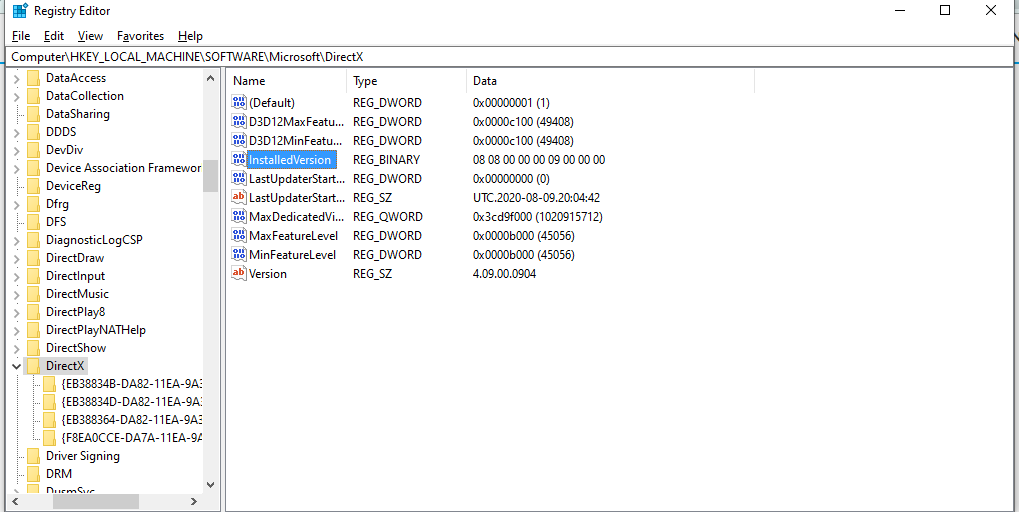Click the DeviceReg folder icon

[x=34, y=186]
